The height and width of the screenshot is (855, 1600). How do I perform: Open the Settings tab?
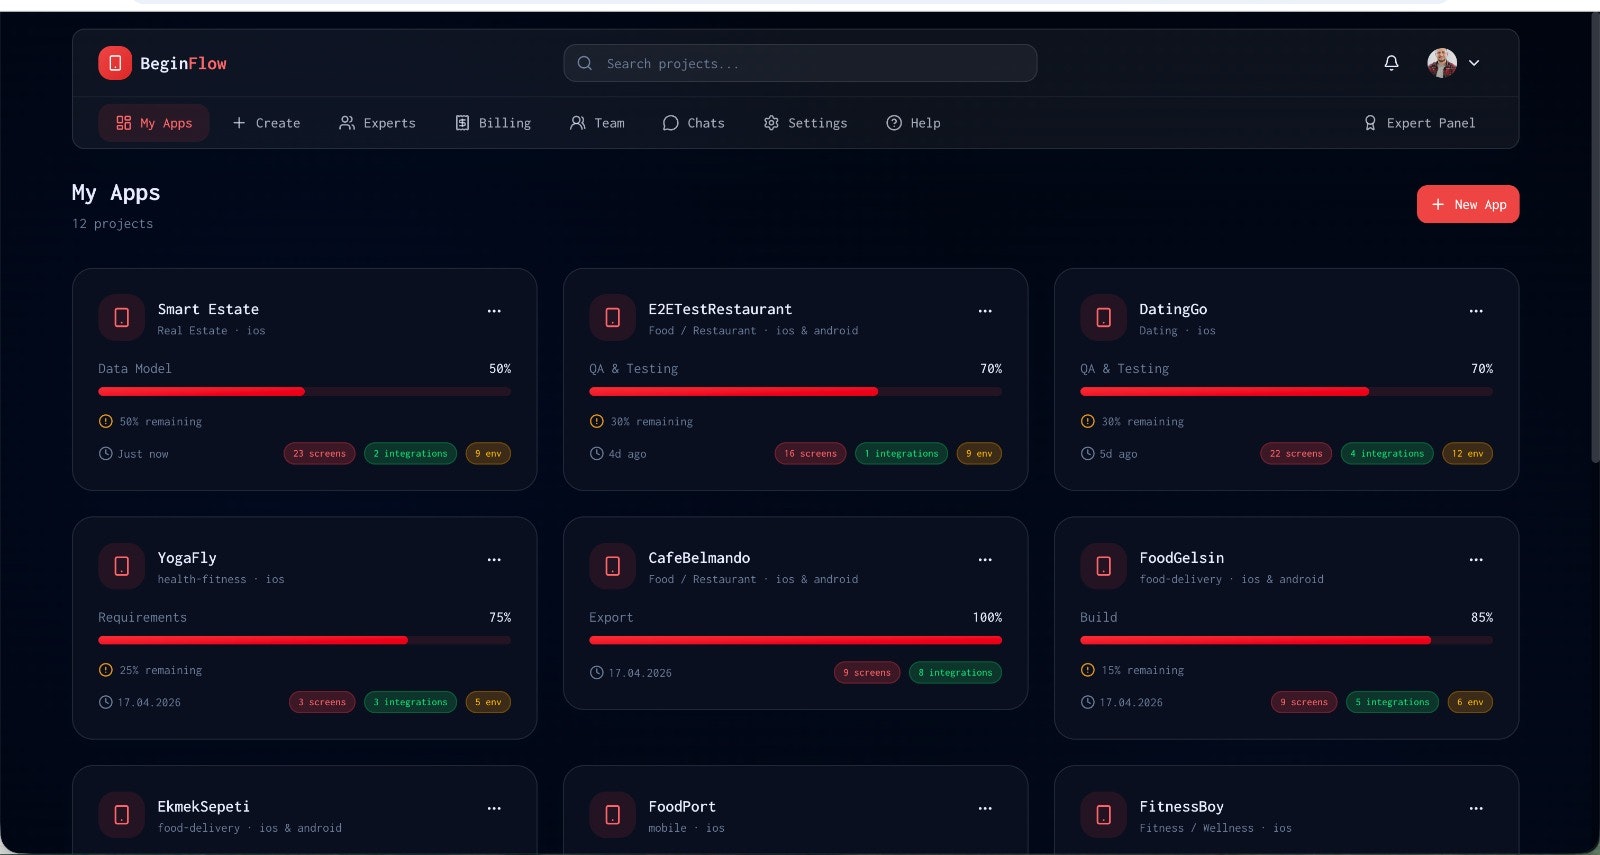[805, 123]
